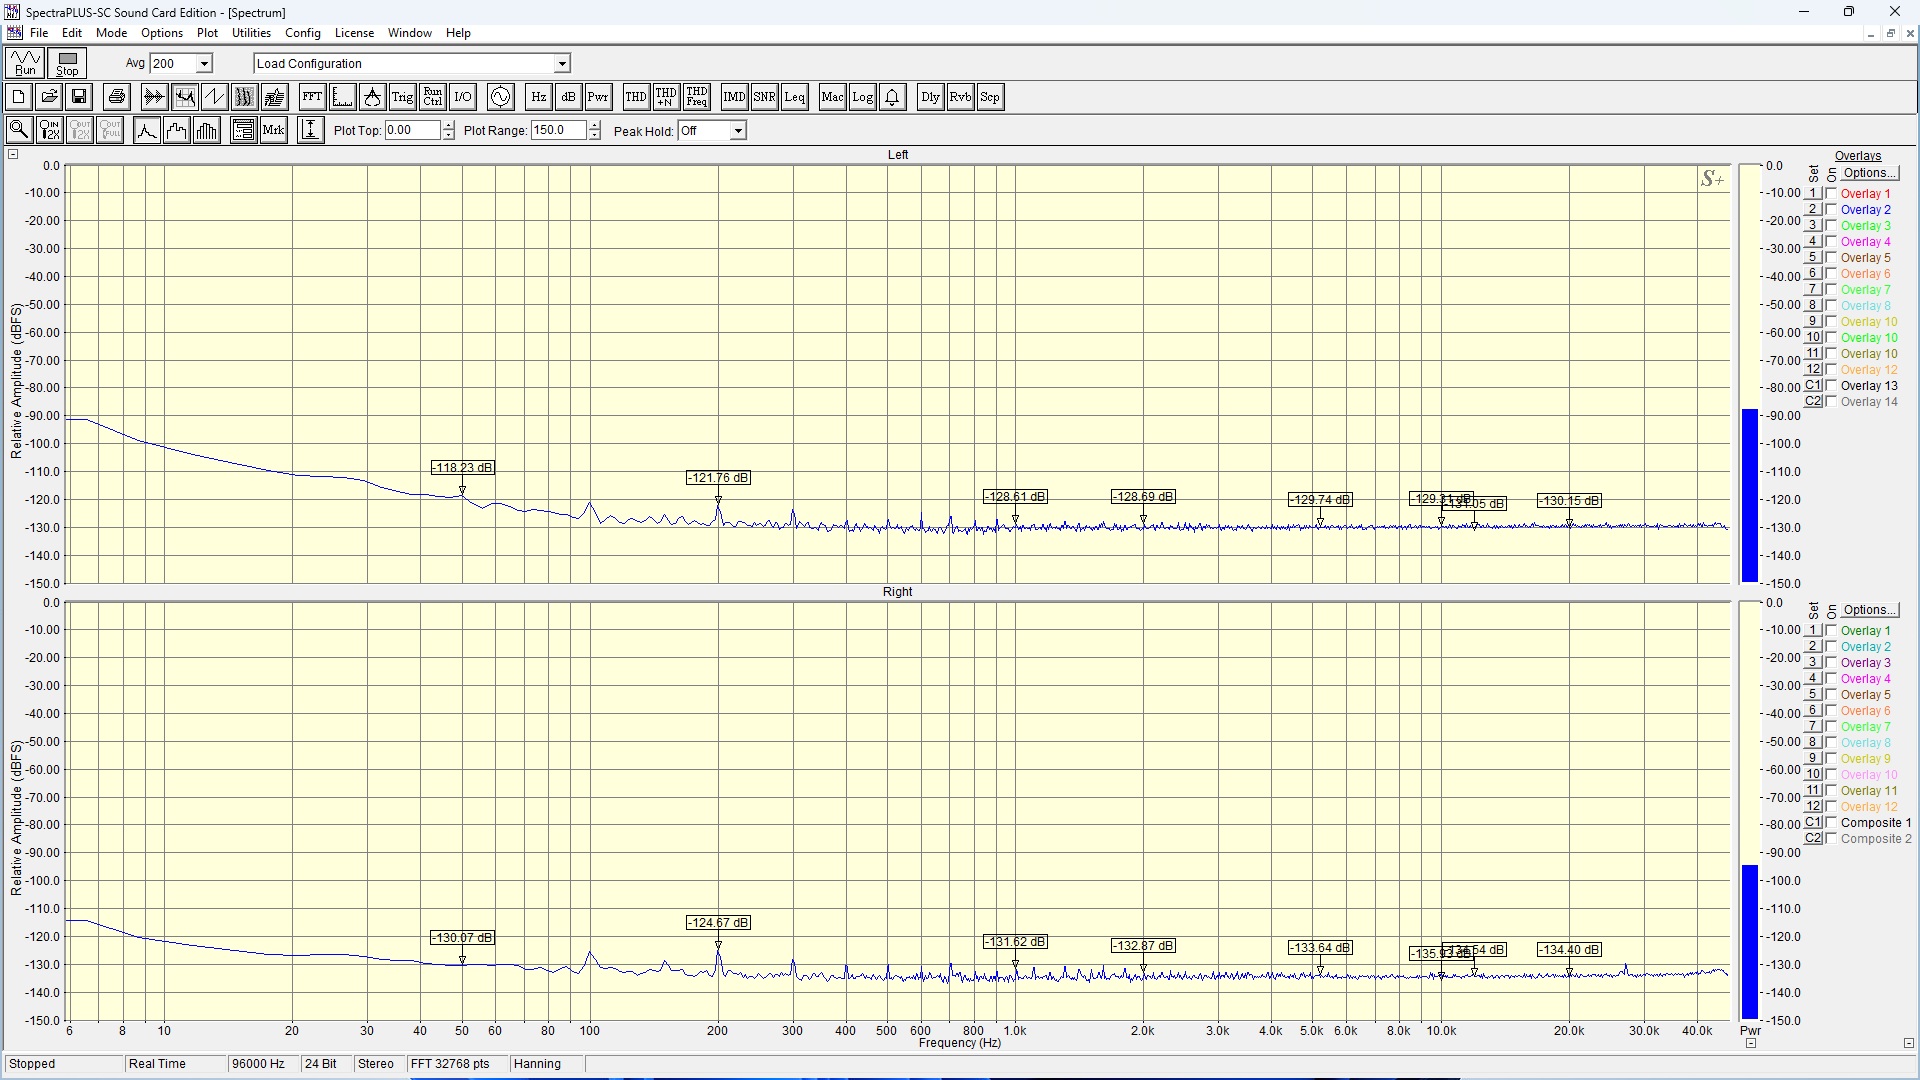Screen dimensions: 1920x1080
Task: Click the vertical auto-scale icon
Action: coord(311,130)
